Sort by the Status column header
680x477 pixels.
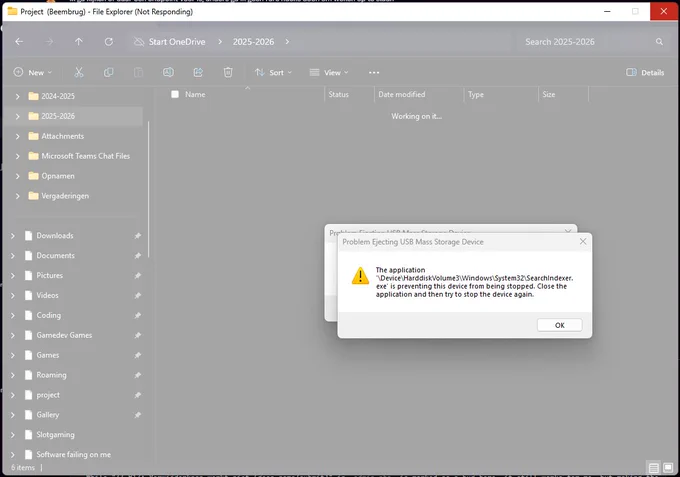point(338,94)
